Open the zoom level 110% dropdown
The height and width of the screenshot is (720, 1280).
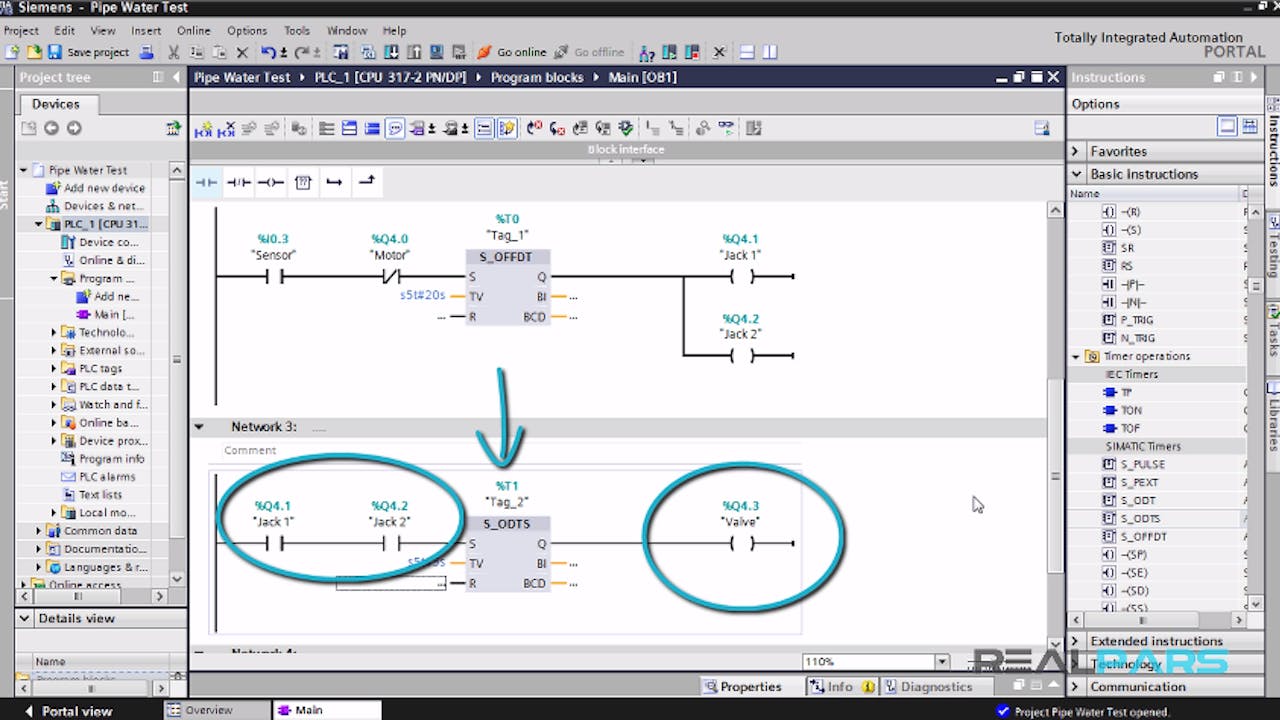click(941, 662)
